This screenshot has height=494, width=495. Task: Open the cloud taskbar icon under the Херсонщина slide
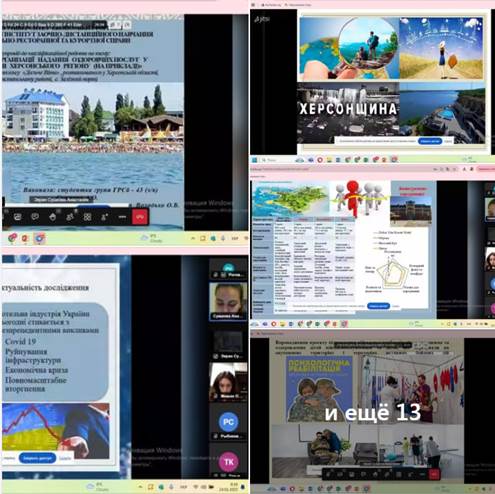(300, 160)
